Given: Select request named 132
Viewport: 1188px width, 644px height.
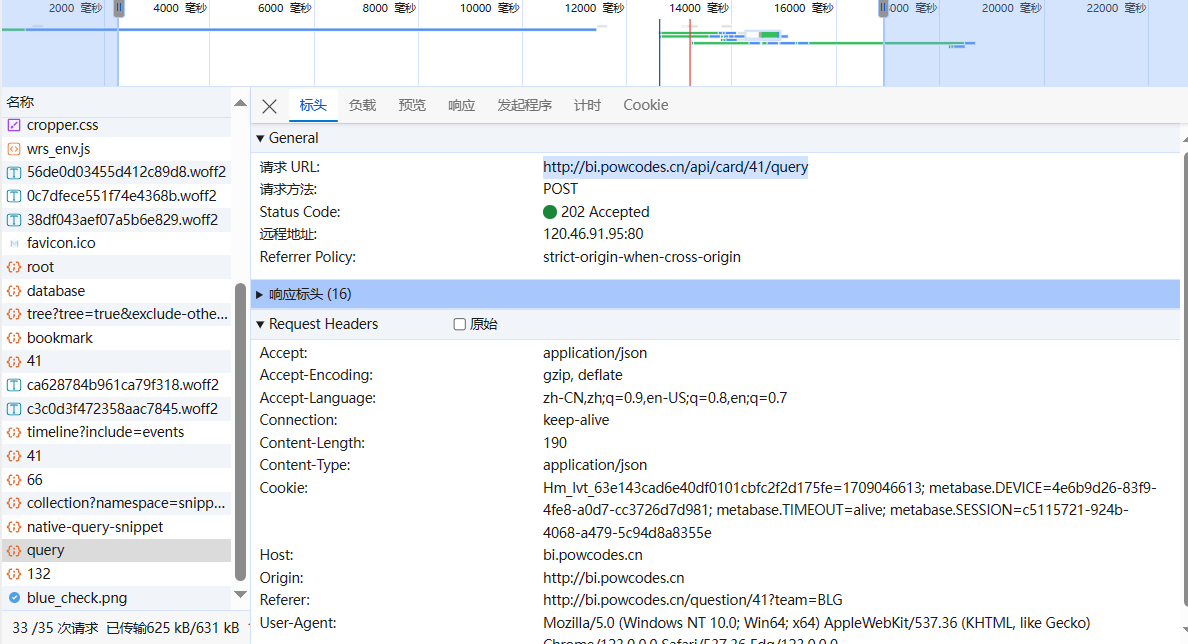Looking at the screenshot, I should (x=117, y=574).
